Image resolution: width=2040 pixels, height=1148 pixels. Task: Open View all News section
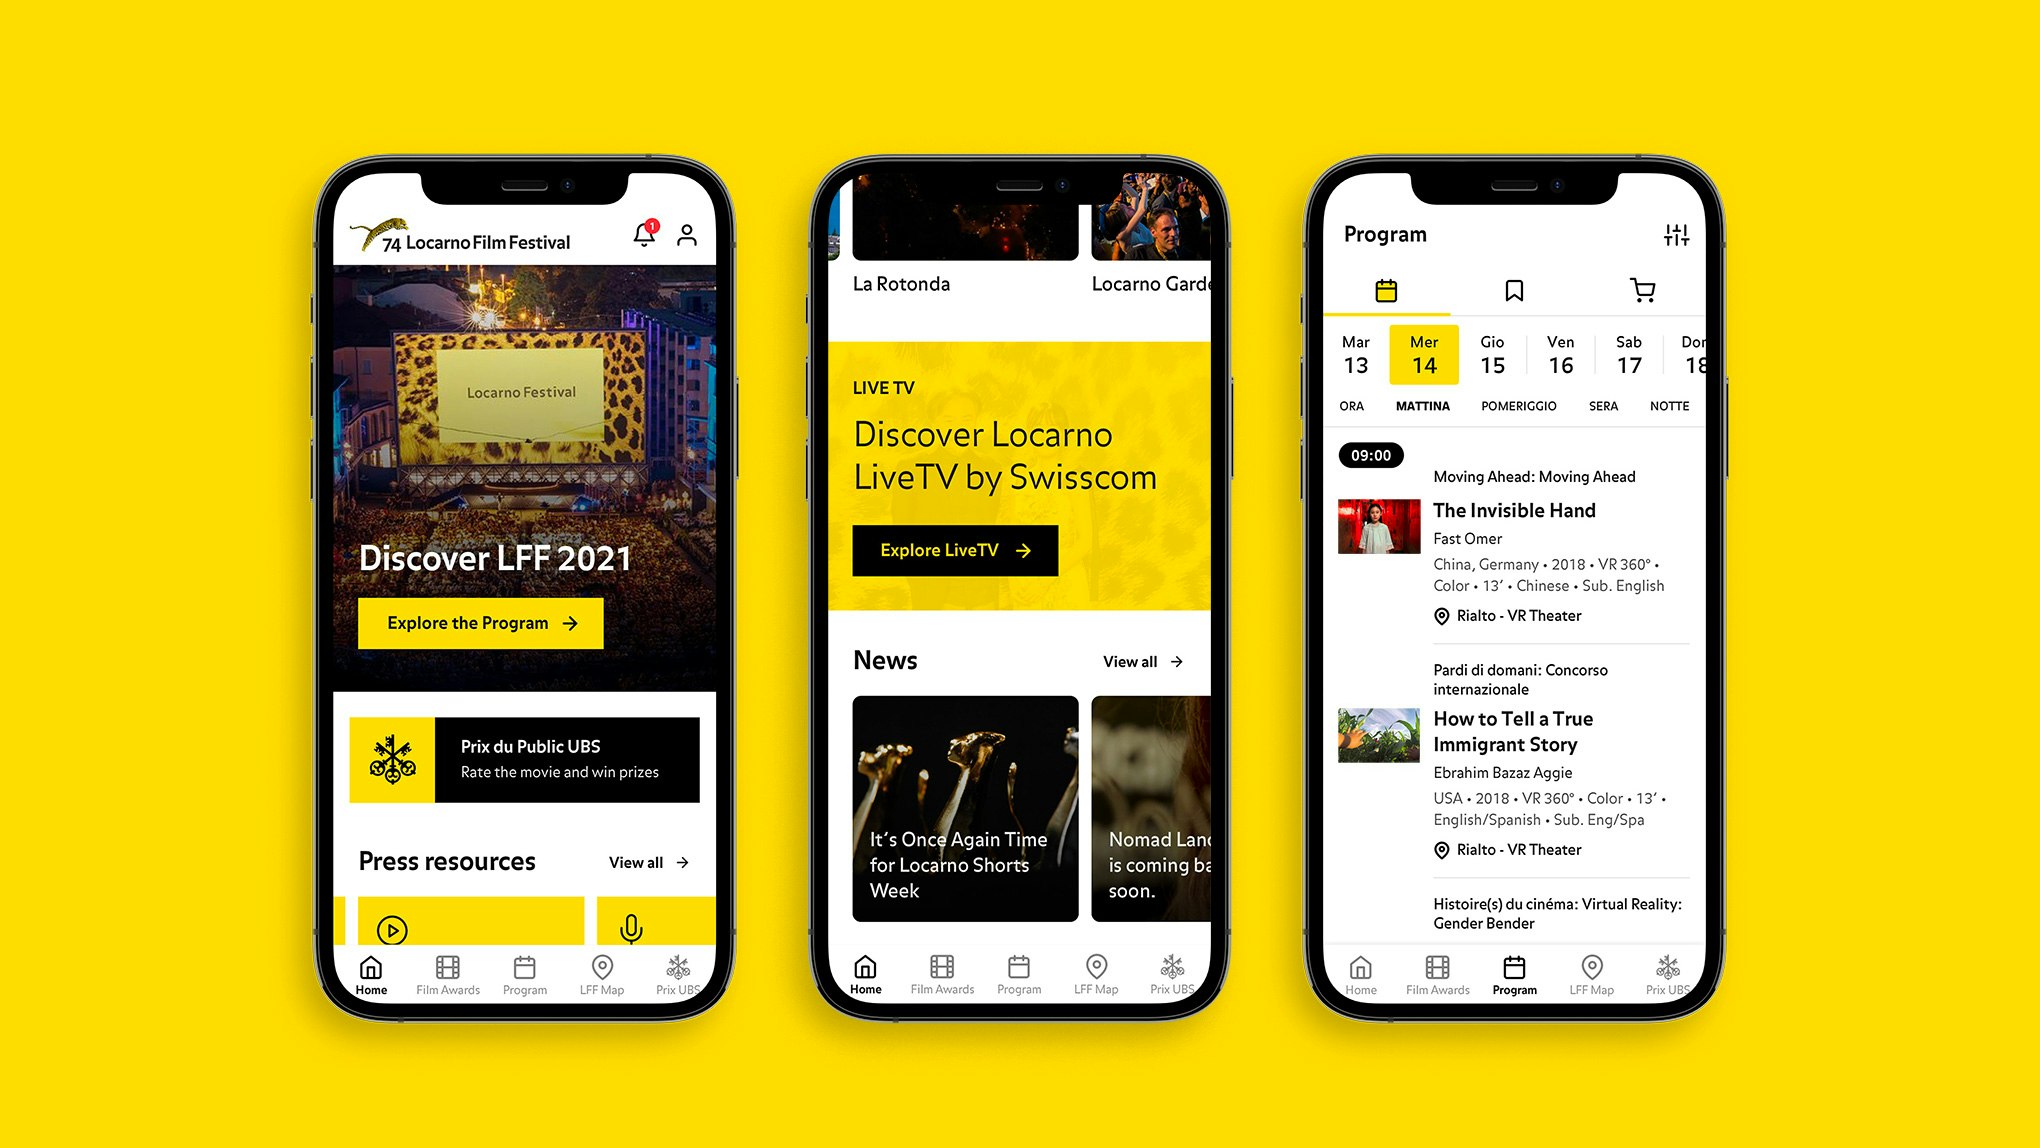1150,660
